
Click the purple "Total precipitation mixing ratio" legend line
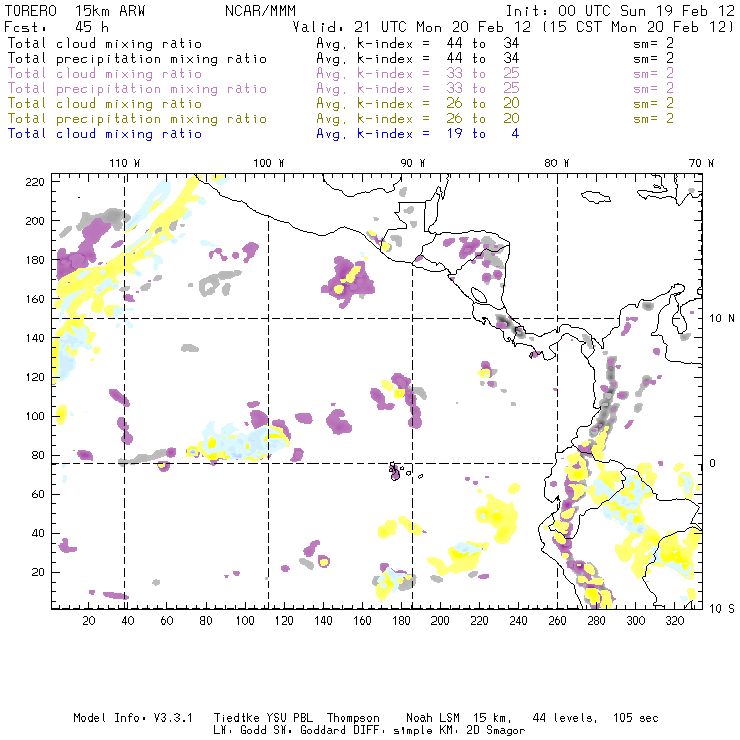pos(137,89)
